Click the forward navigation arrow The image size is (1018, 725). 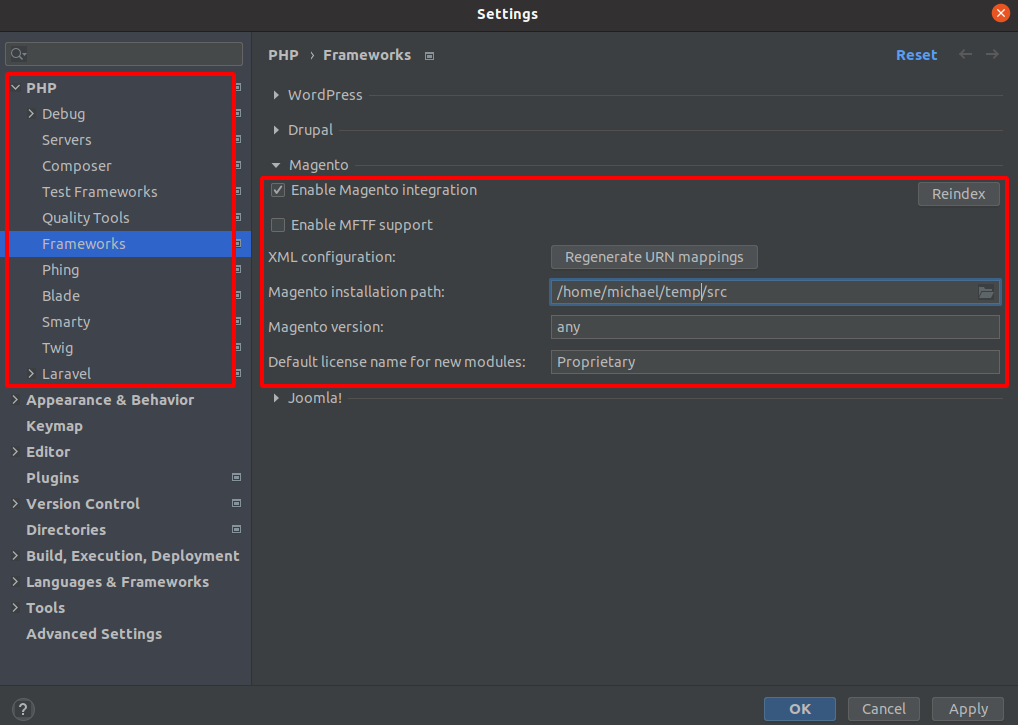click(x=992, y=55)
